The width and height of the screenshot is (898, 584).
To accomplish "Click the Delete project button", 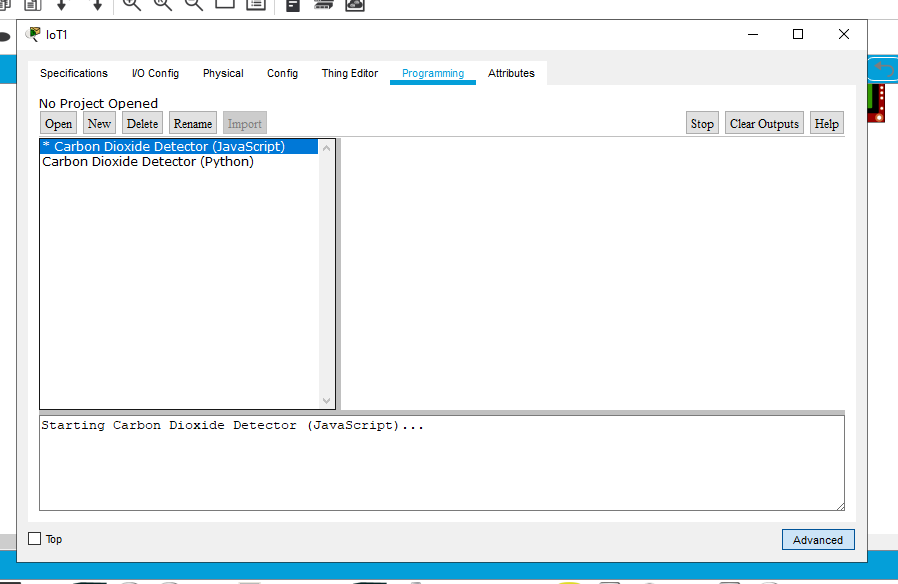I will pos(142,124).
